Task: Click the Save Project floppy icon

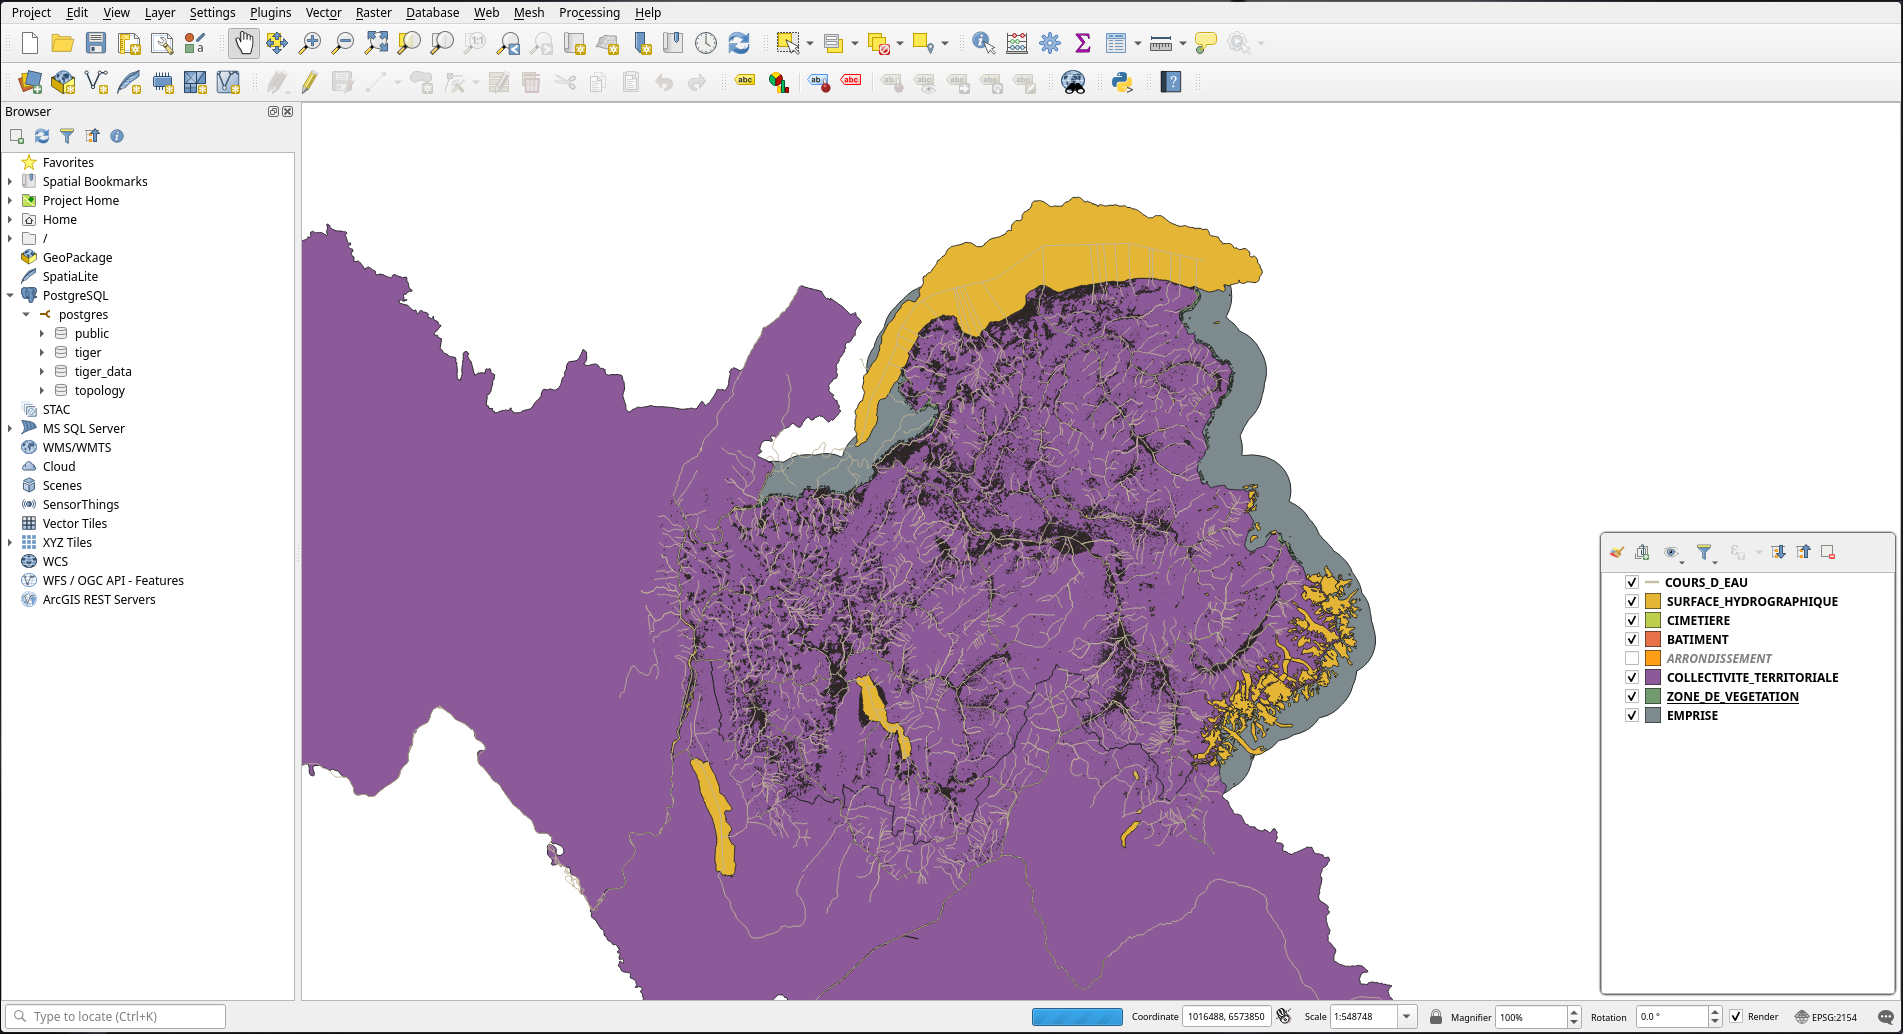Action: pyautogui.click(x=96, y=43)
